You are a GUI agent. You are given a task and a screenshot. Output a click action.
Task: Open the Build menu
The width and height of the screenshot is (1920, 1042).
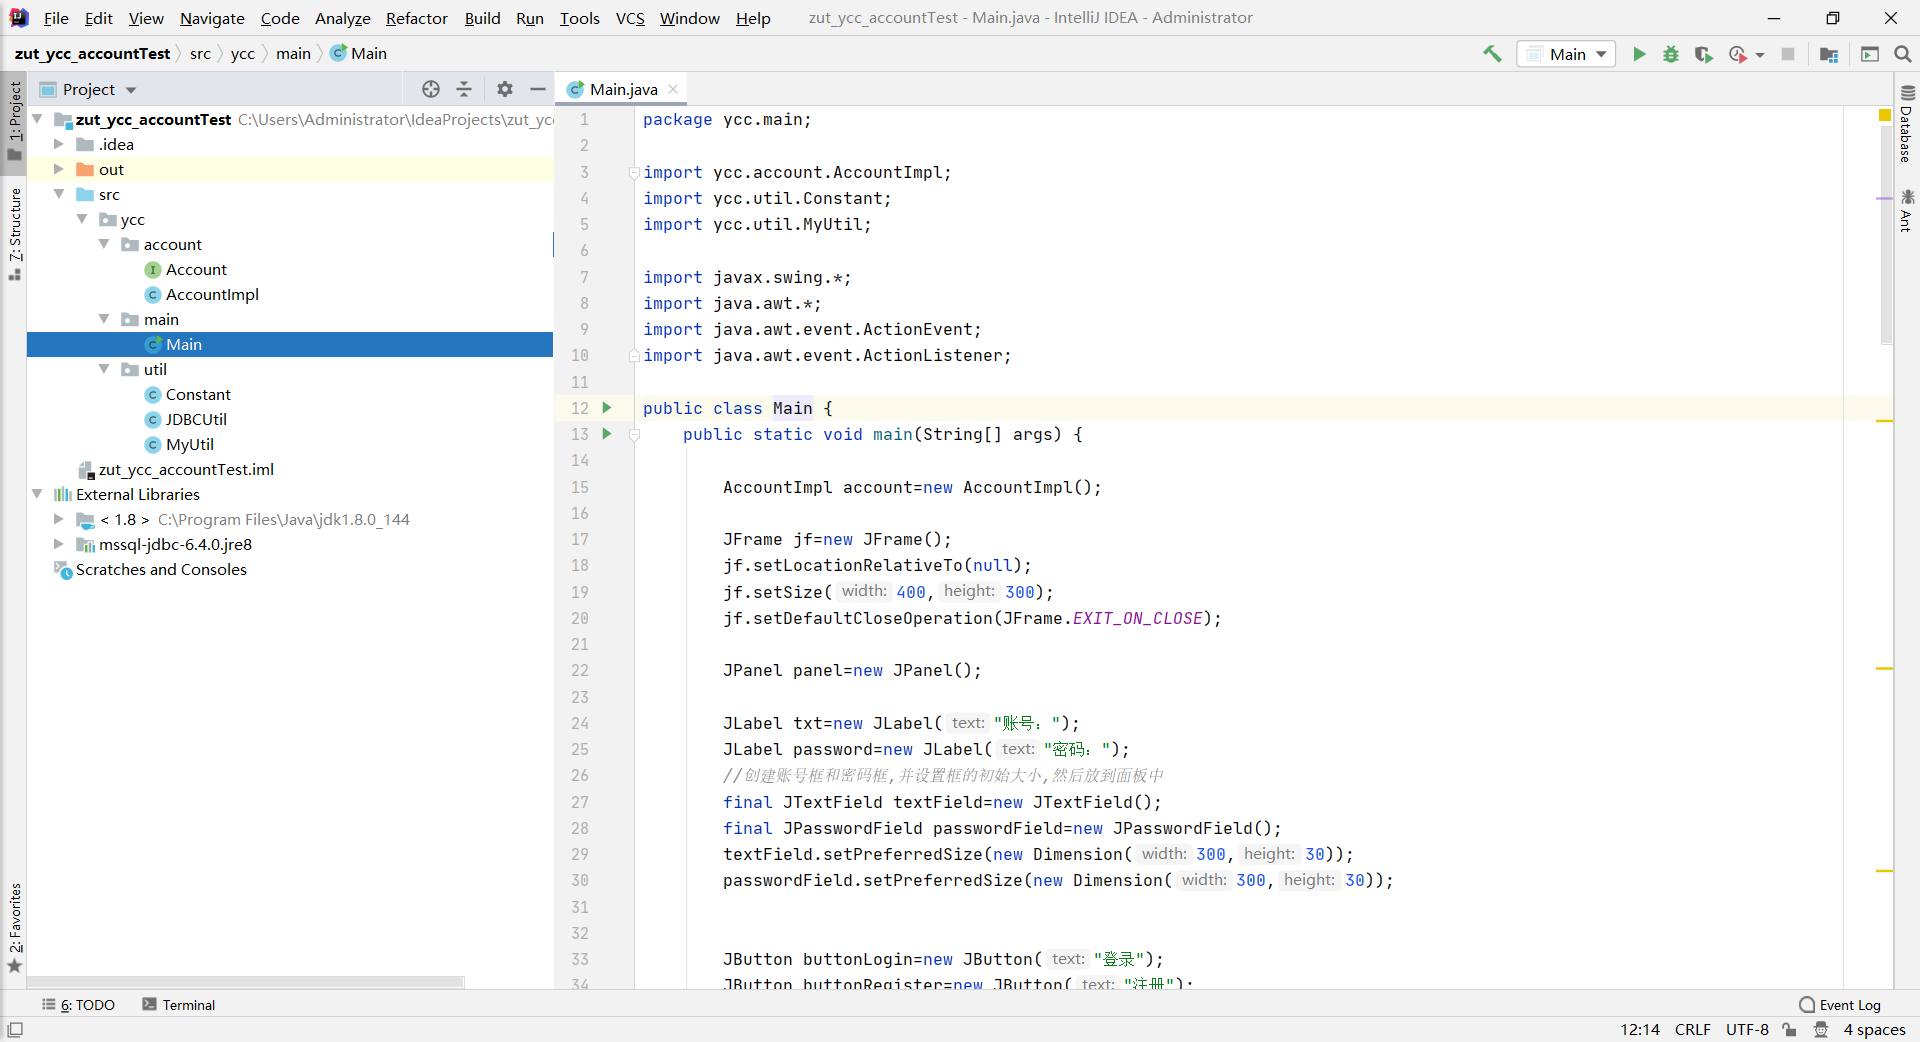[482, 18]
